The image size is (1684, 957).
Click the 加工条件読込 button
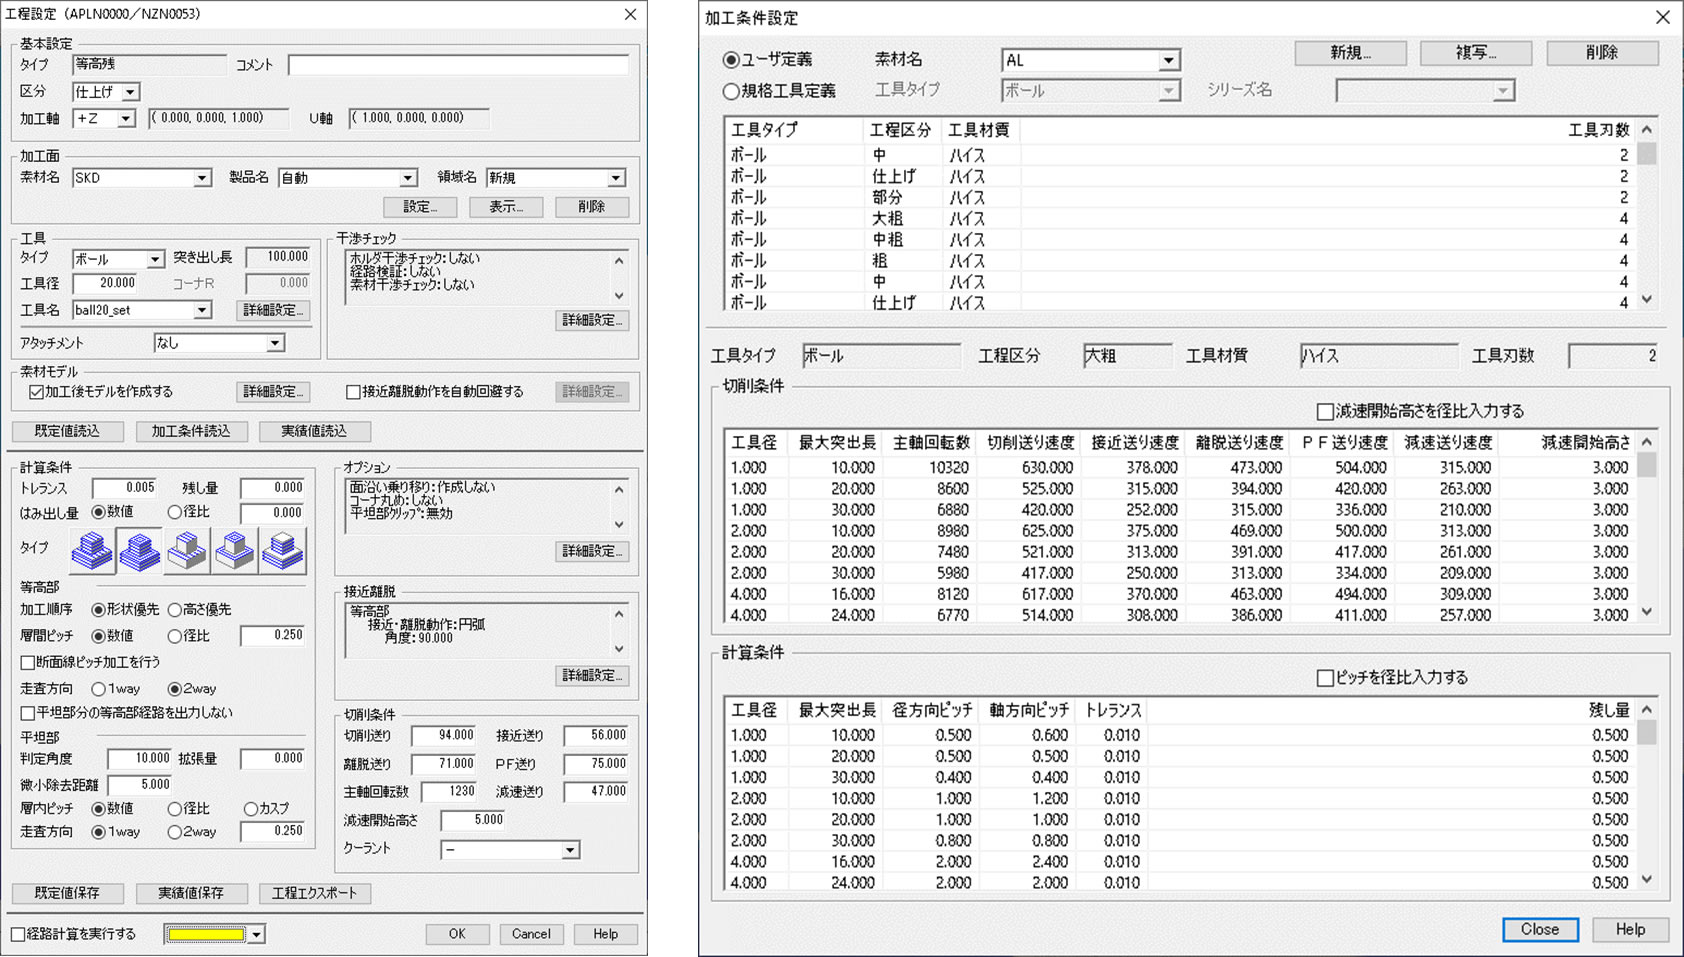point(191,431)
